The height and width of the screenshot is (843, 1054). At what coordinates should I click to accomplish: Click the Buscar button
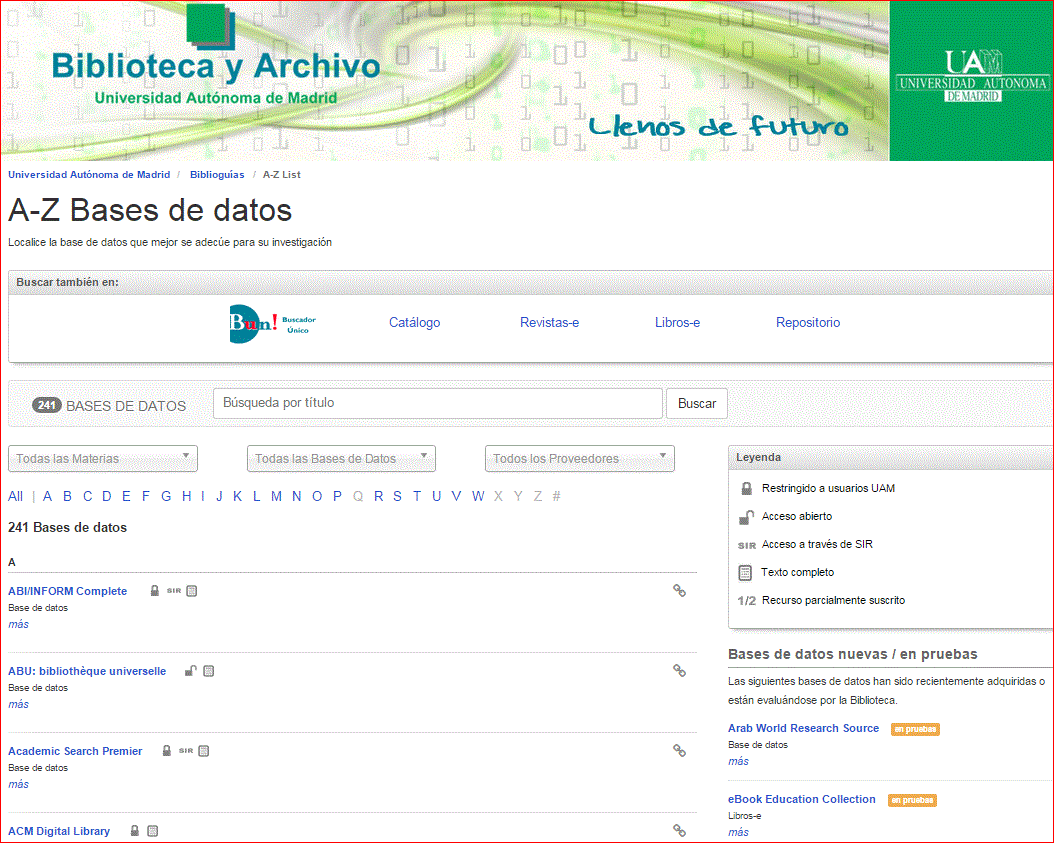pyautogui.click(x=697, y=403)
